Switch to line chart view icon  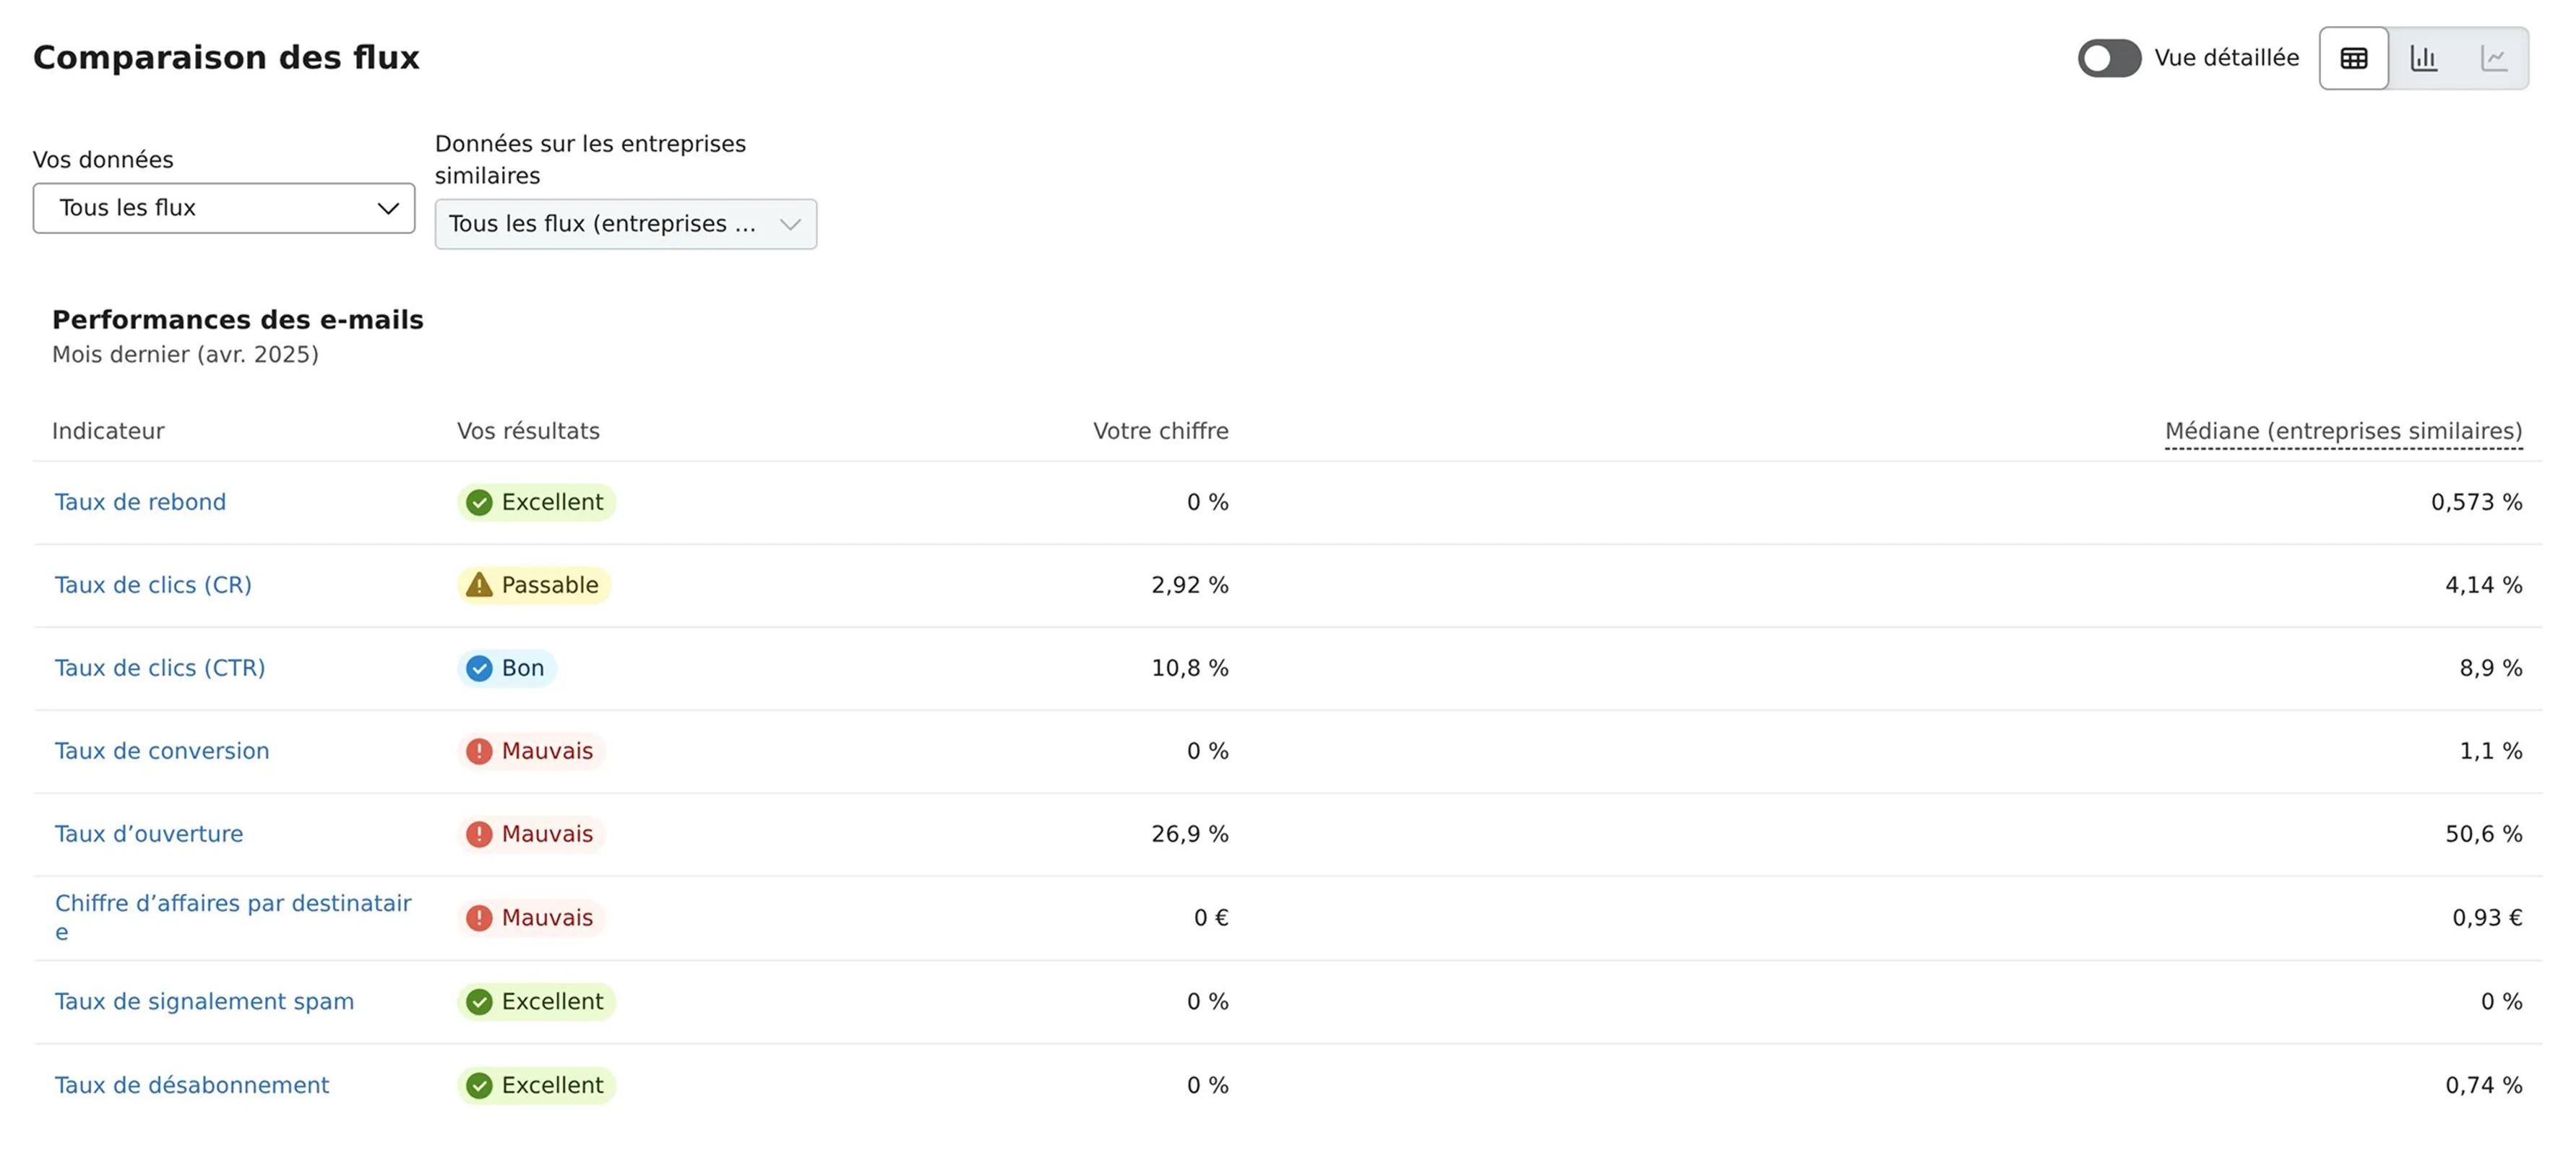tap(2494, 58)
